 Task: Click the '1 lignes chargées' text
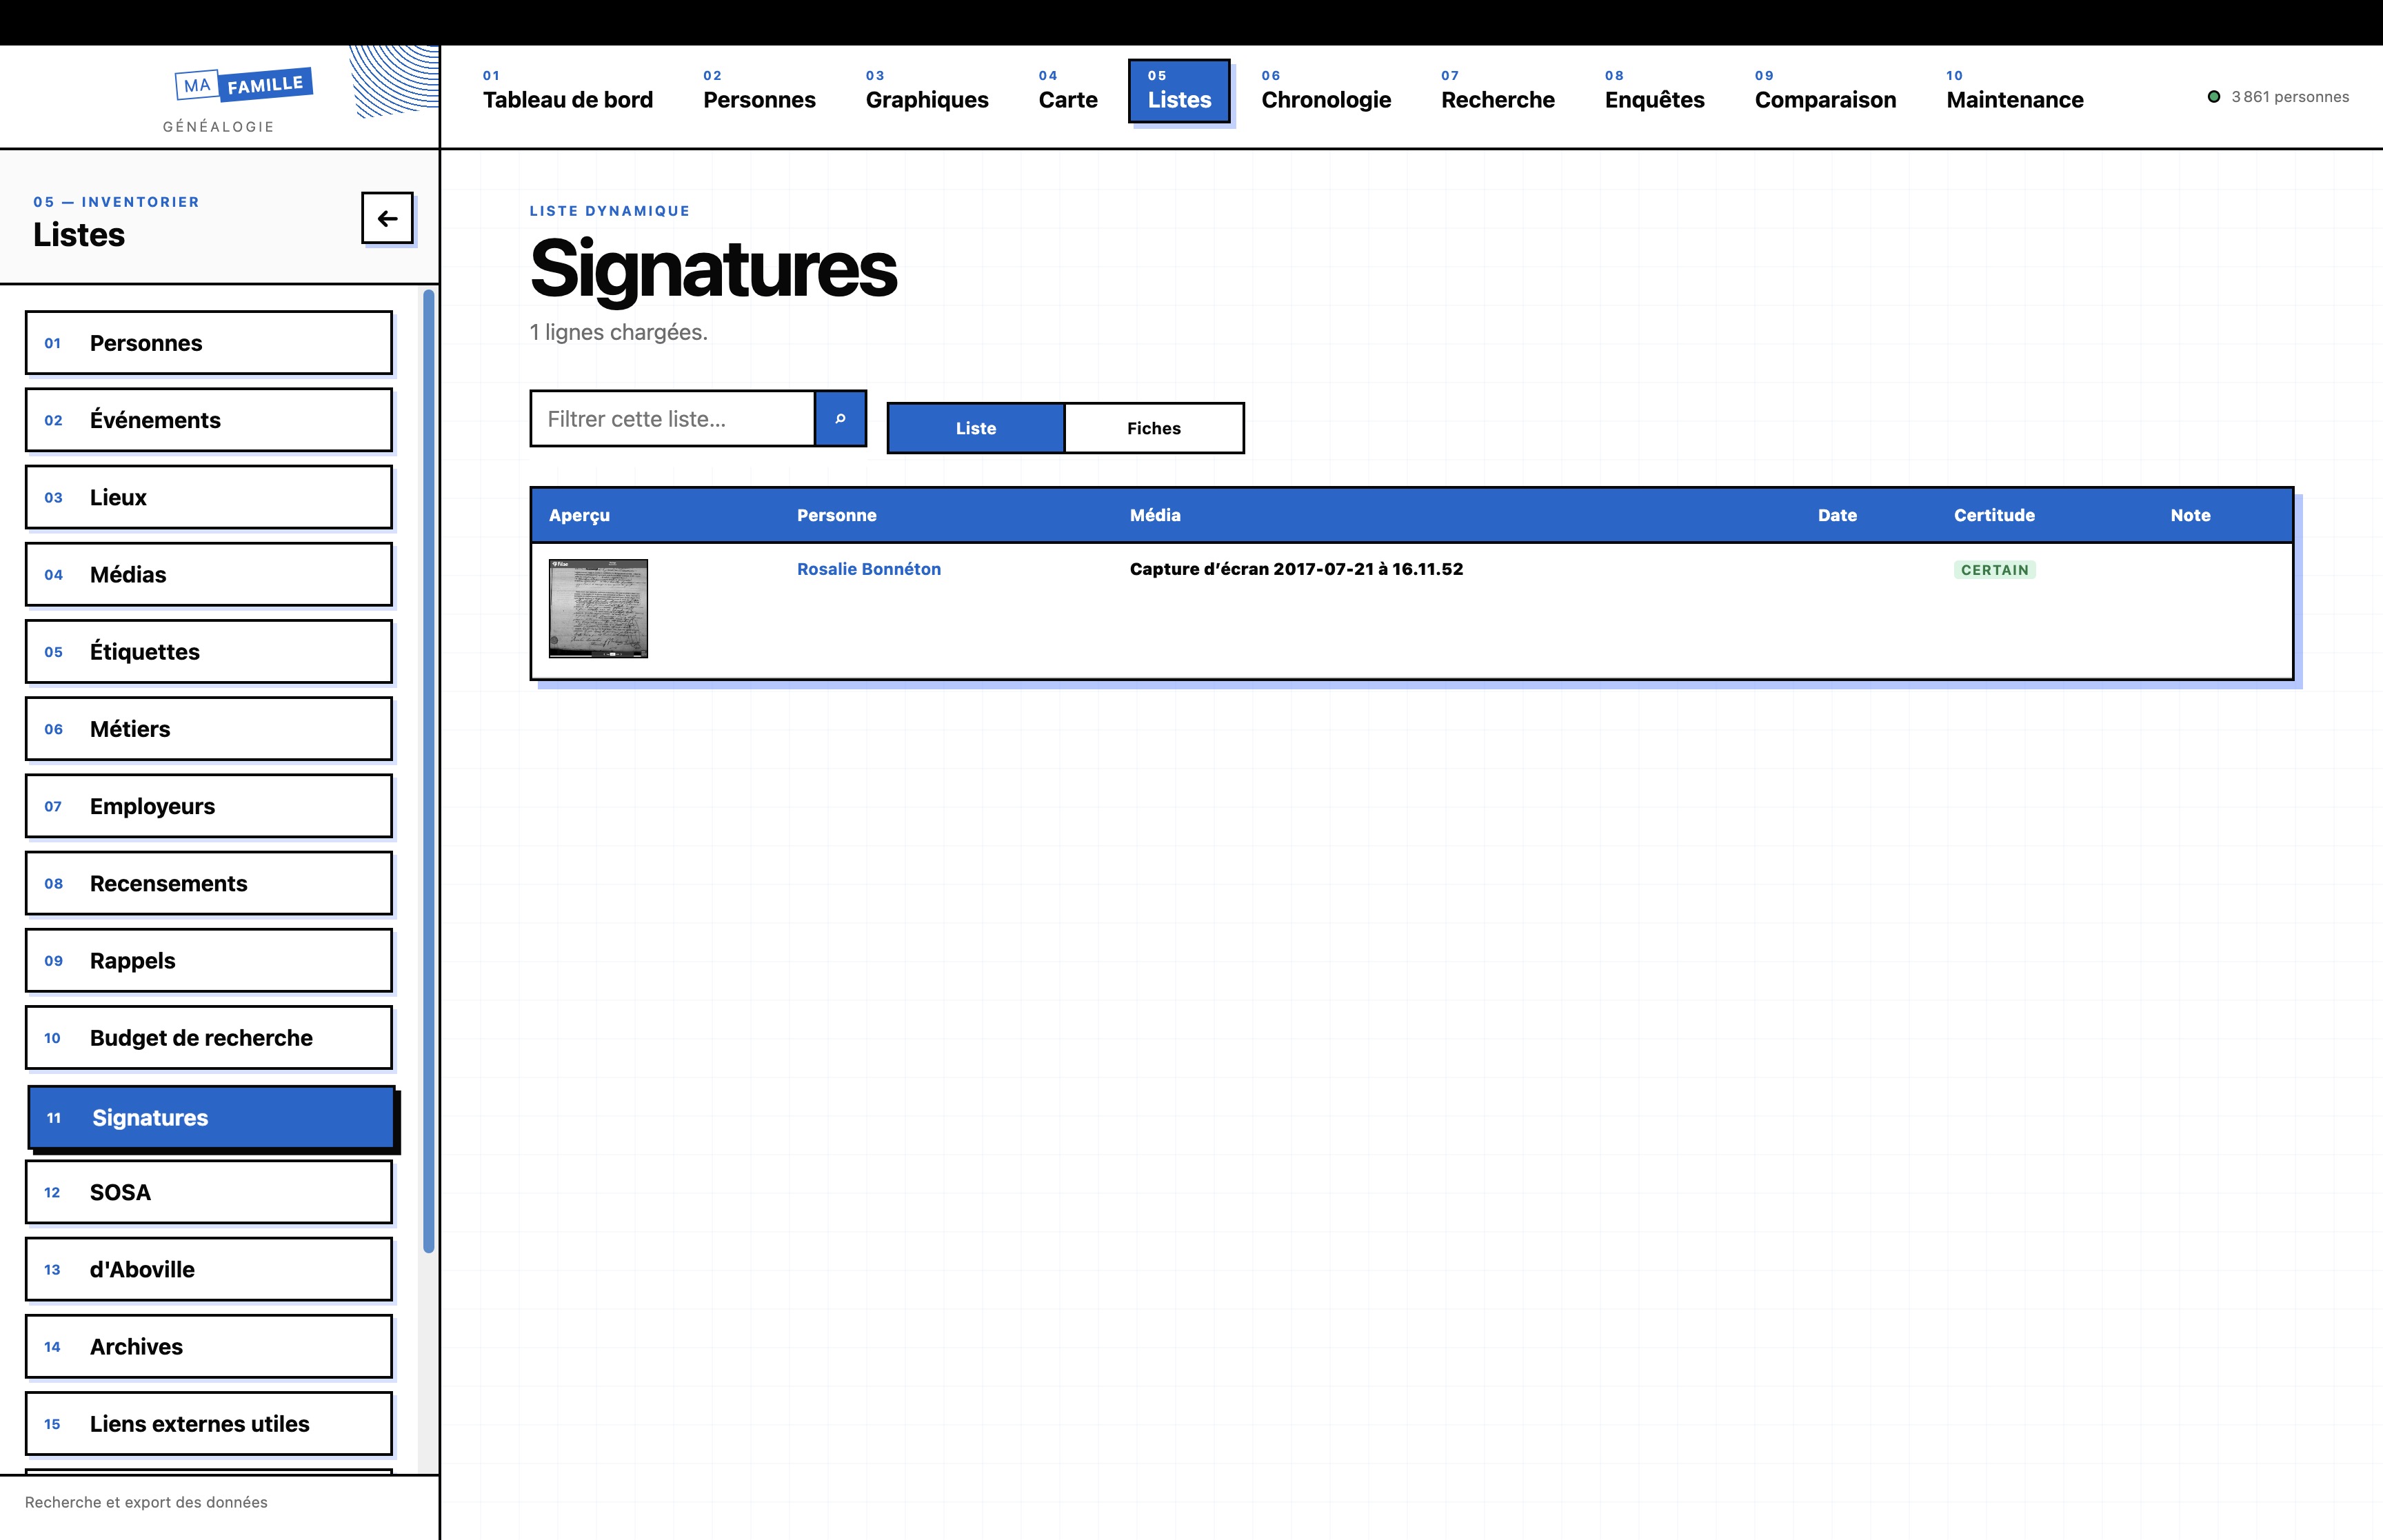tap(618, 332)
